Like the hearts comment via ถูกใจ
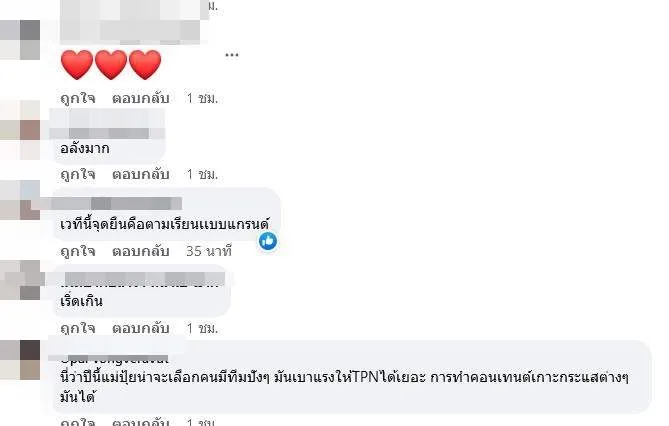Image resolution: width=669 pixels, height=426 pixels. tap(78, 99)
